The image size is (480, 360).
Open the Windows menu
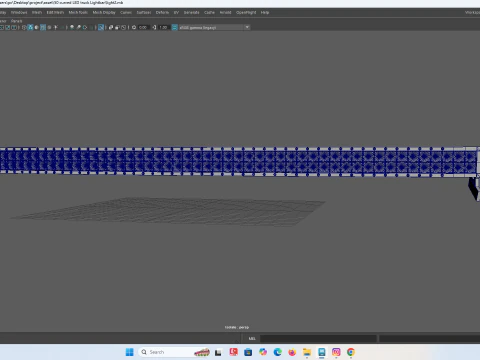(19, 12)
